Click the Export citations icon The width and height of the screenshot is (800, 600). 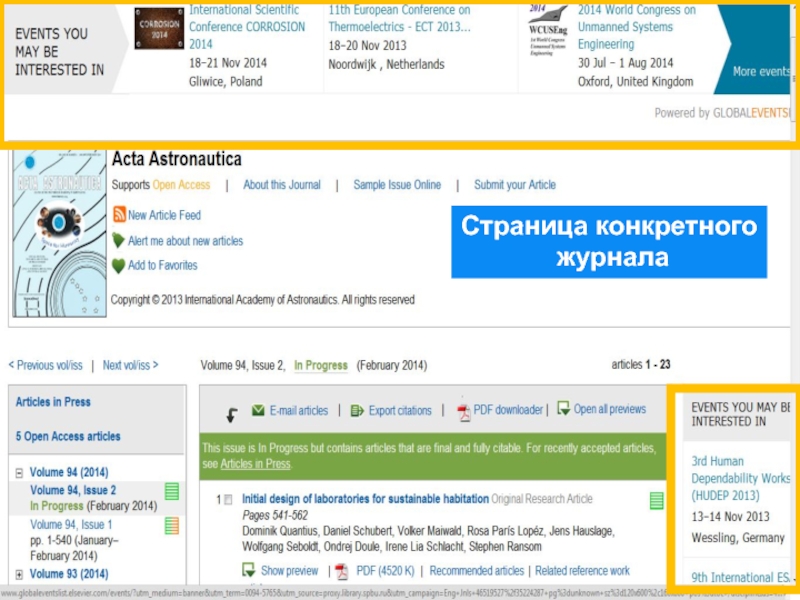pos(358,410)
